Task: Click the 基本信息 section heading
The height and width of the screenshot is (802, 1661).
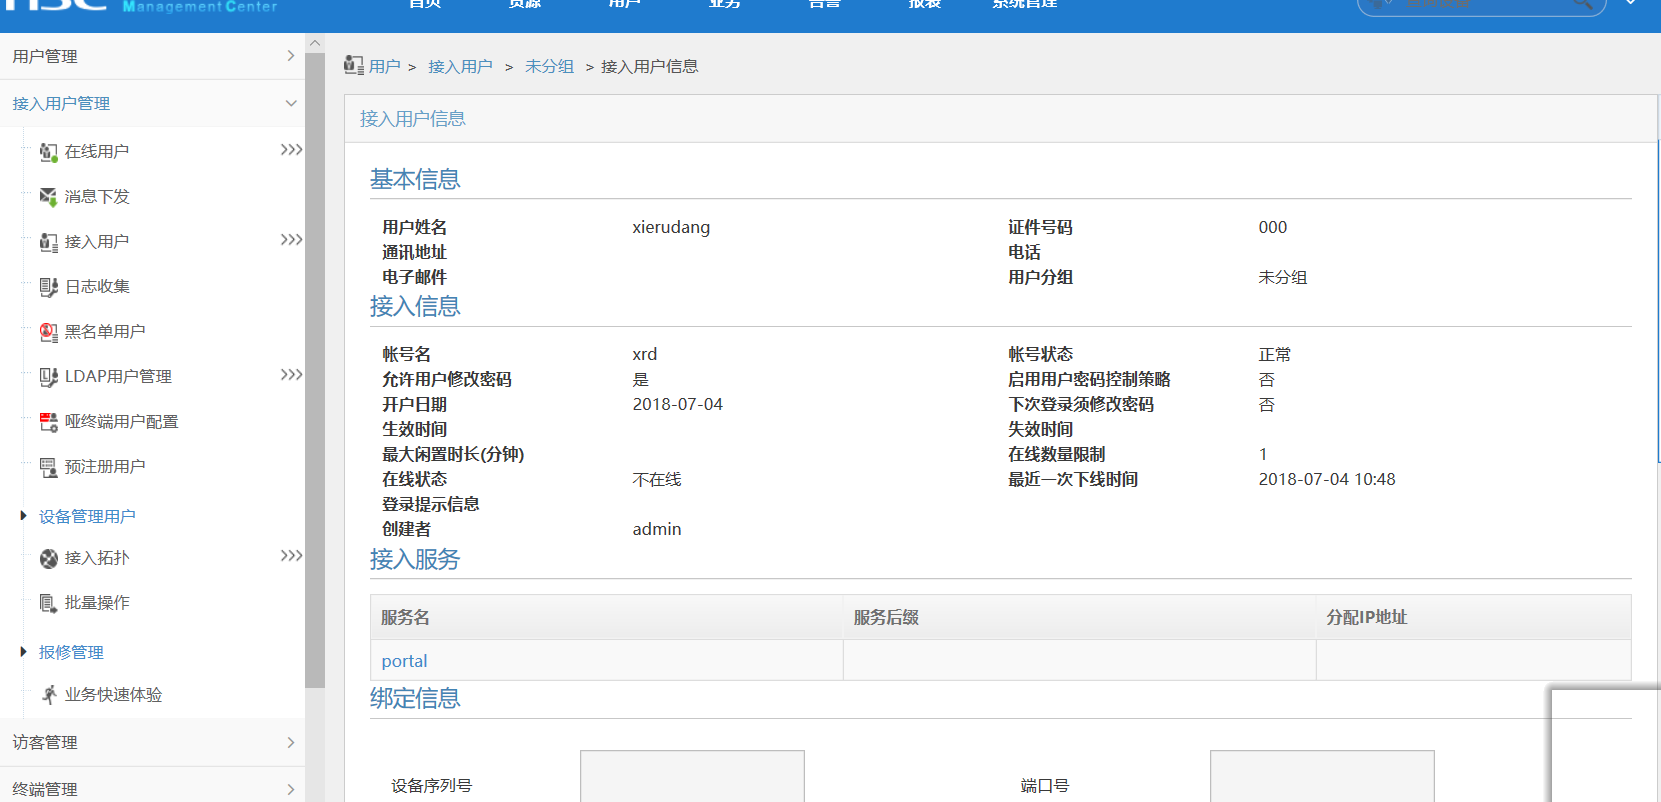Action: click(415, 179)
